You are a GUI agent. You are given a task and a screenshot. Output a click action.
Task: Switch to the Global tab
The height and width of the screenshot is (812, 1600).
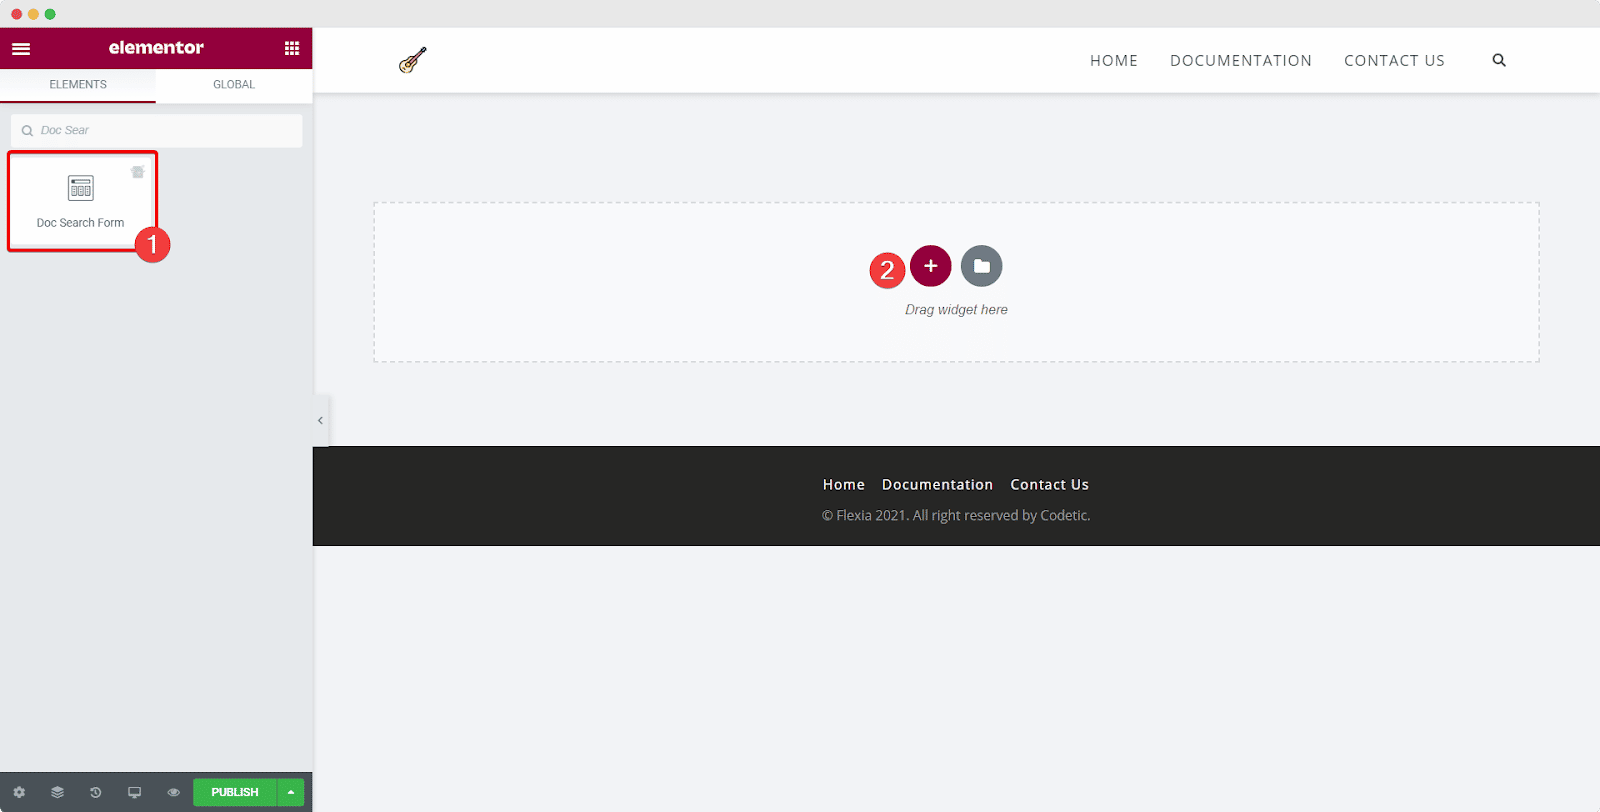(234, 85)
